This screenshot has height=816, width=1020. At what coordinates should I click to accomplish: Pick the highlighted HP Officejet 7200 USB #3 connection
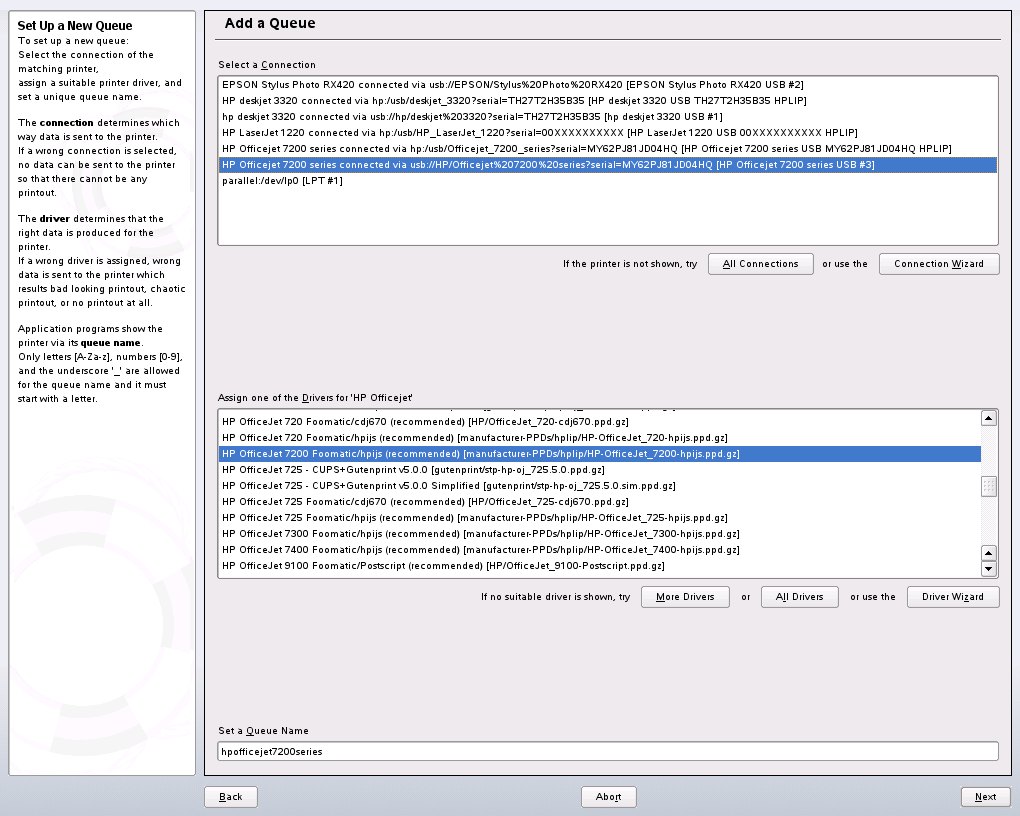548,165
